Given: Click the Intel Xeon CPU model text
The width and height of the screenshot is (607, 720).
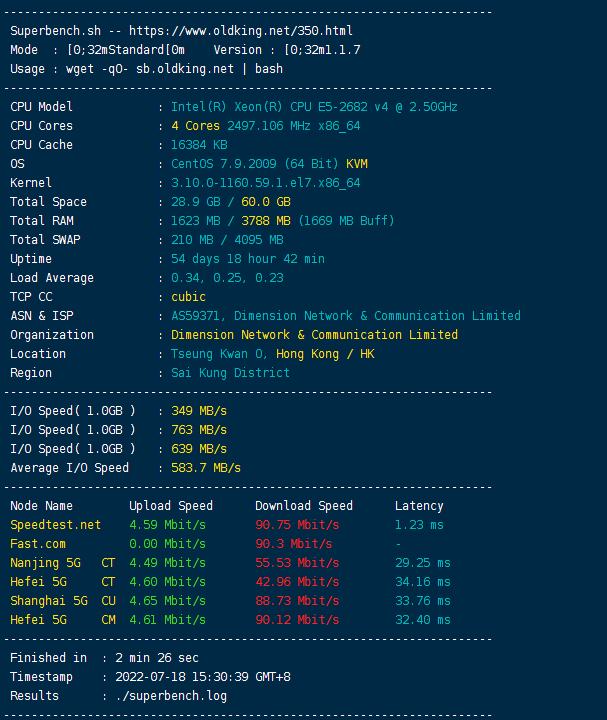Looking at the screenshot, I should [314, 107].
